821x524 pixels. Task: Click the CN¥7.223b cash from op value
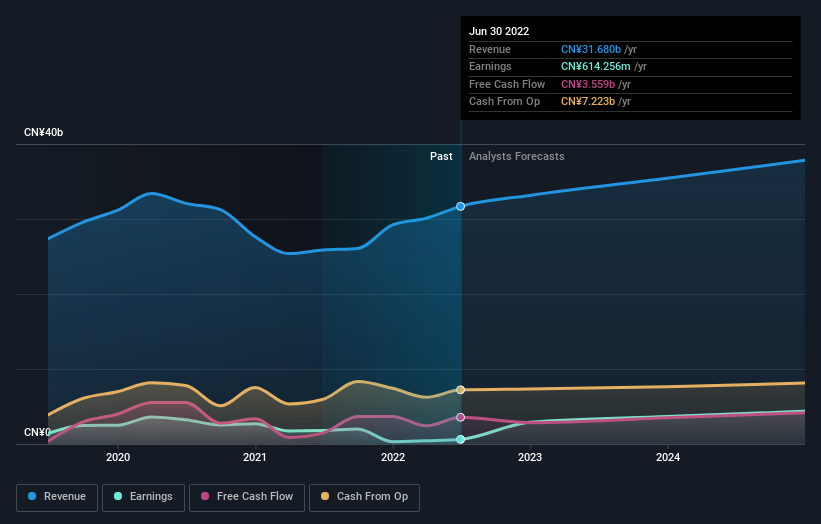[587, 102]
